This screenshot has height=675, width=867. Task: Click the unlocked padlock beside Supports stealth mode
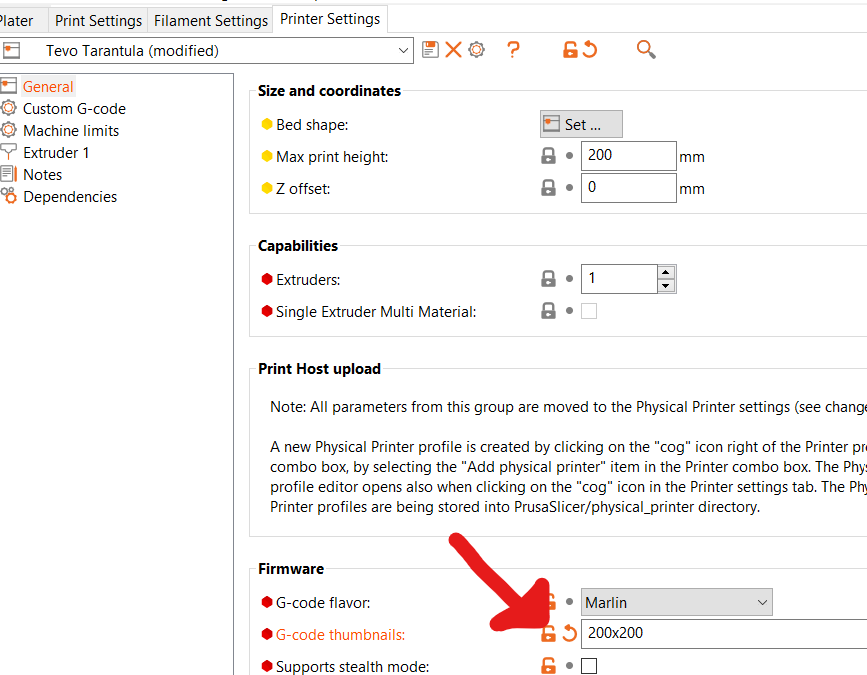coord(548,666)
